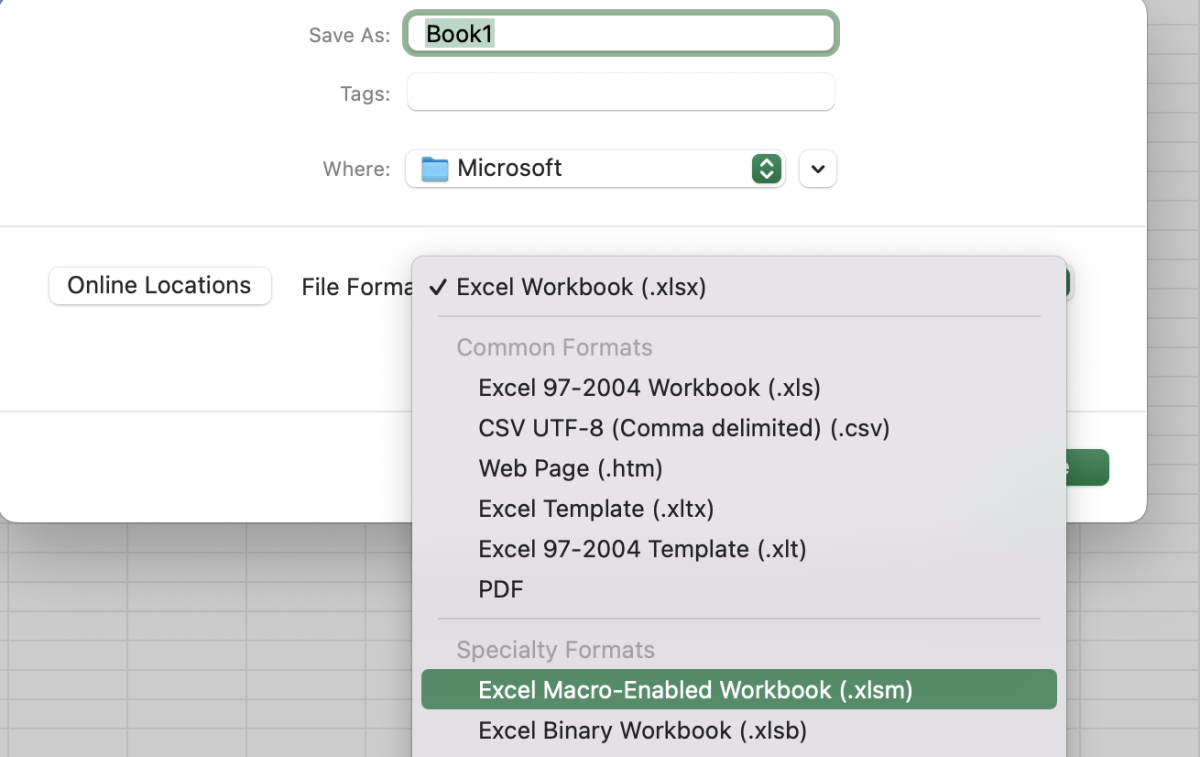Choose PDF from the format list
Screen dimensions: 1200x757
click(x=501, y=590)
